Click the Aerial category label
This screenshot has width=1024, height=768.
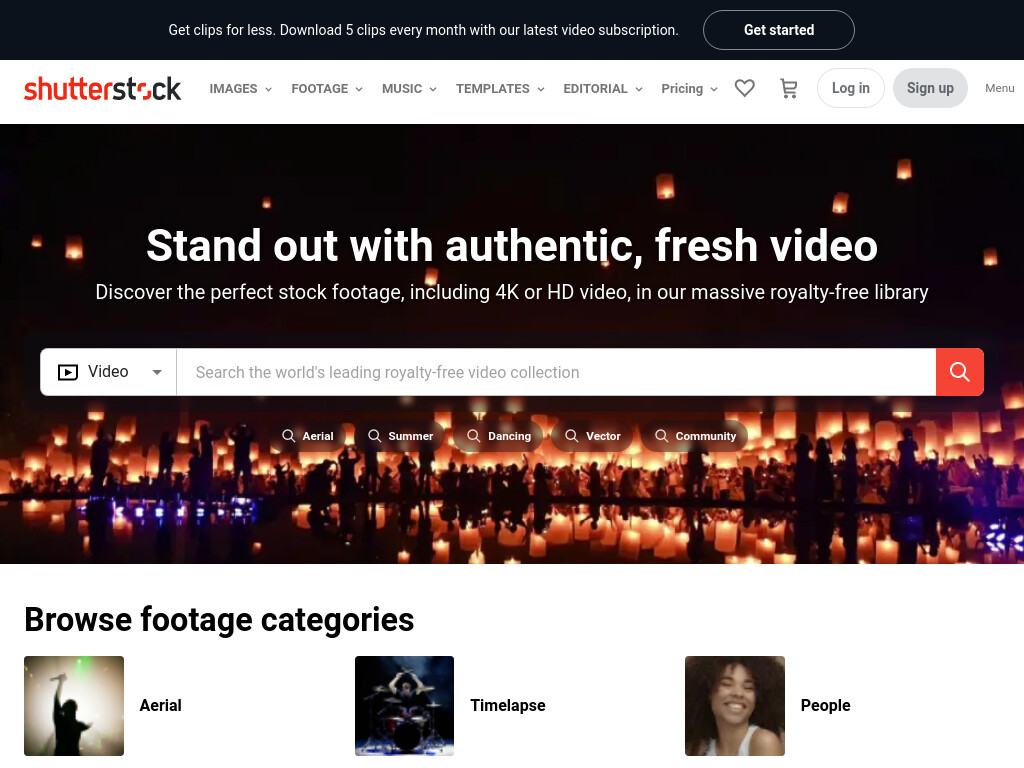[161, 705]
